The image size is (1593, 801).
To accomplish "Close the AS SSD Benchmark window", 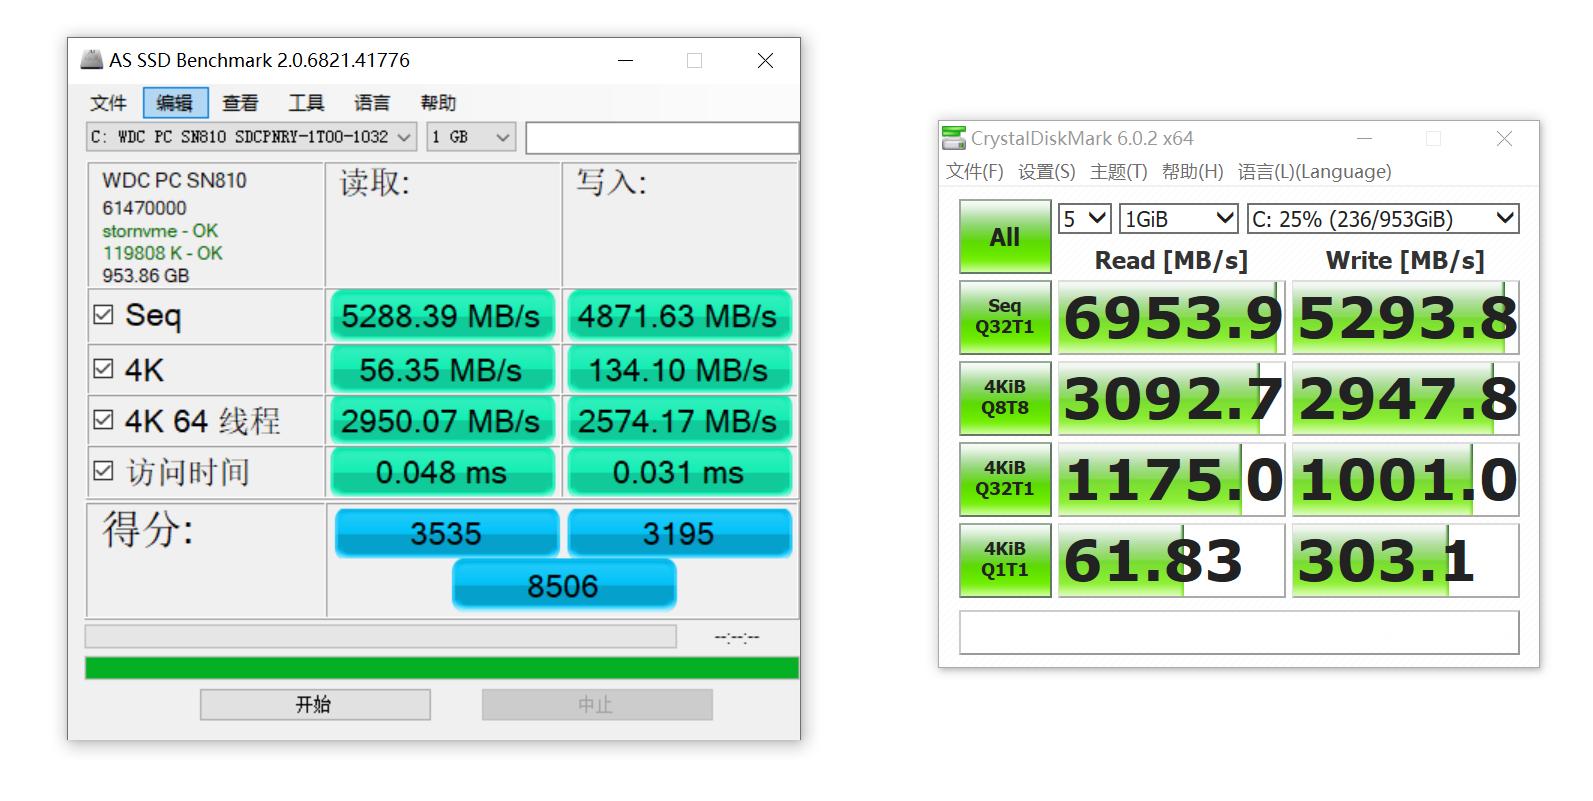I will pyautogui.click(x=765, y=60).
